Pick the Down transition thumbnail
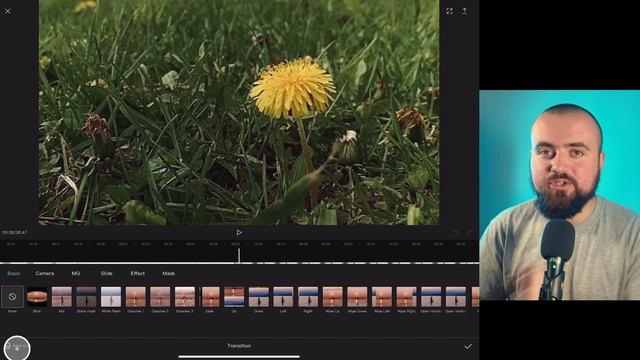Viewport: 640px width, 360px height. tap(259, 297)
